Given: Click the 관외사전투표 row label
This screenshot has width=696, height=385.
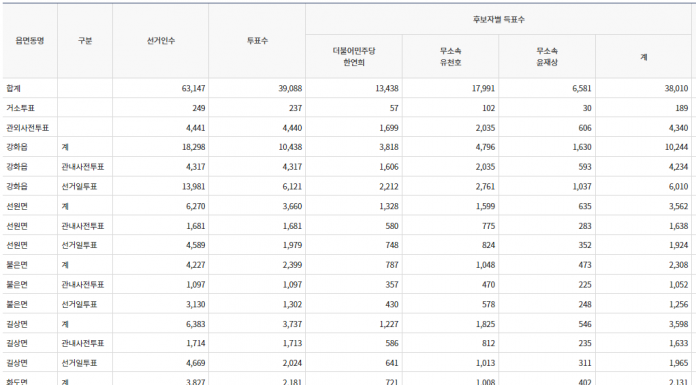Looking at the screenshot, I should point(28,128).
